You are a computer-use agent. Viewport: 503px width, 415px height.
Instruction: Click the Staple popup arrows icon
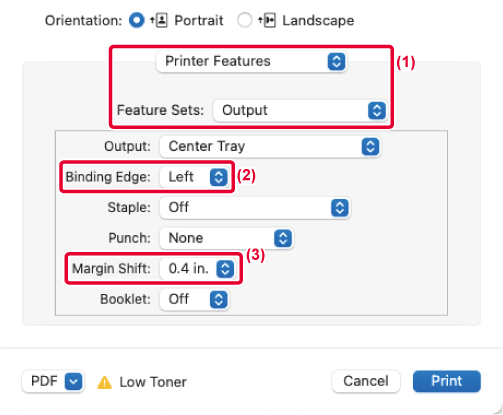tap(340, 208)
